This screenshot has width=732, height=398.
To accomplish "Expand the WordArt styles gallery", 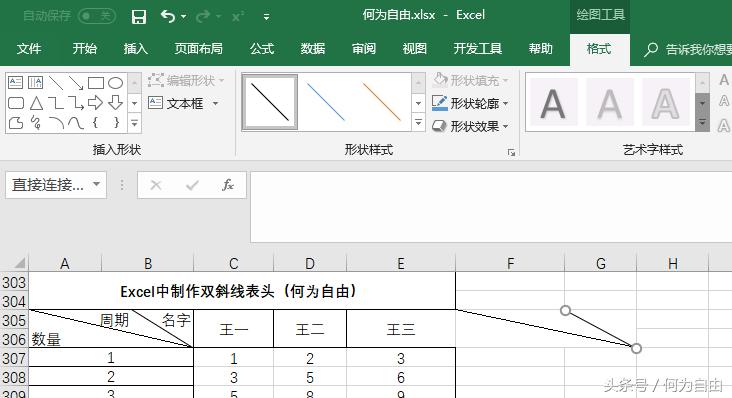I will [702, 123].
